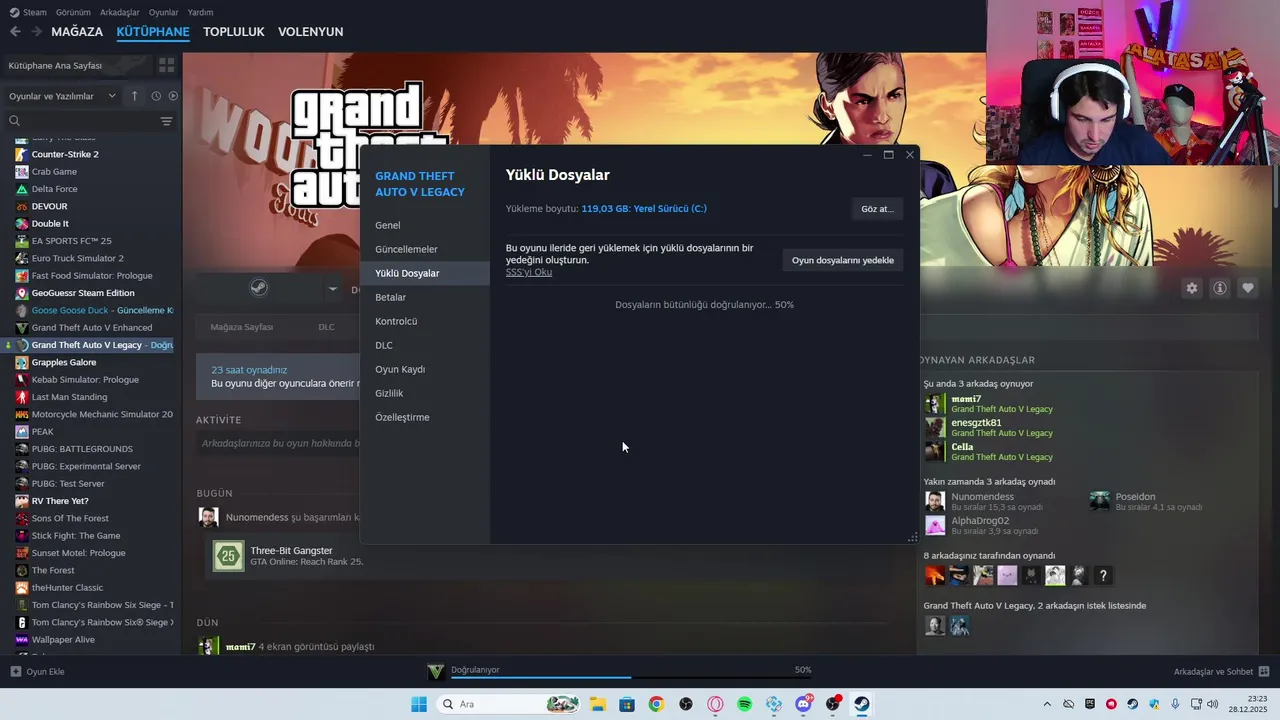Viewport: 1280px width, 720px height.
Task: Click the taskbar Ara search box
Action: point(509,704)
